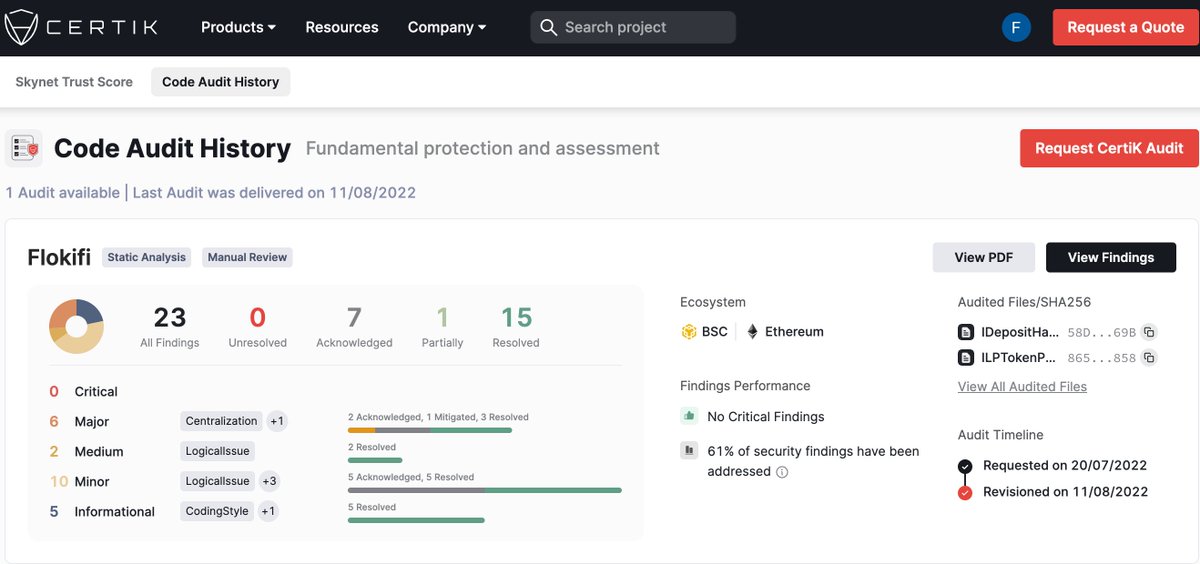Click the Code Audit History checklist icon
This screenshot has width=1200, height=564.
[24, 148]
